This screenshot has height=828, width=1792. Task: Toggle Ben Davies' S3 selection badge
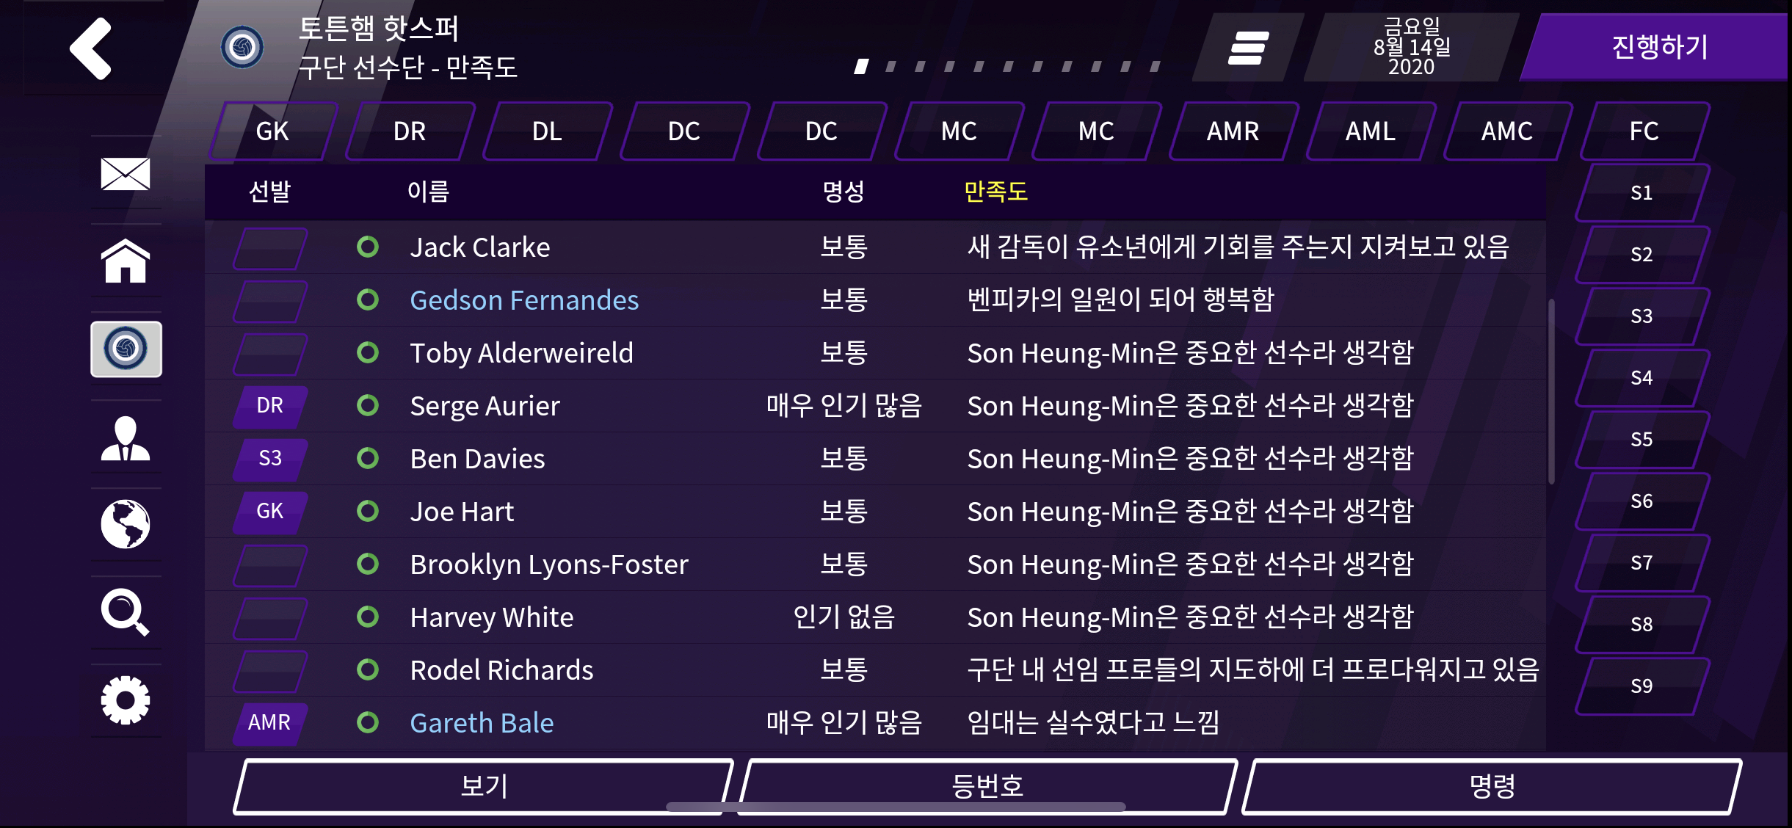[270, 459]
